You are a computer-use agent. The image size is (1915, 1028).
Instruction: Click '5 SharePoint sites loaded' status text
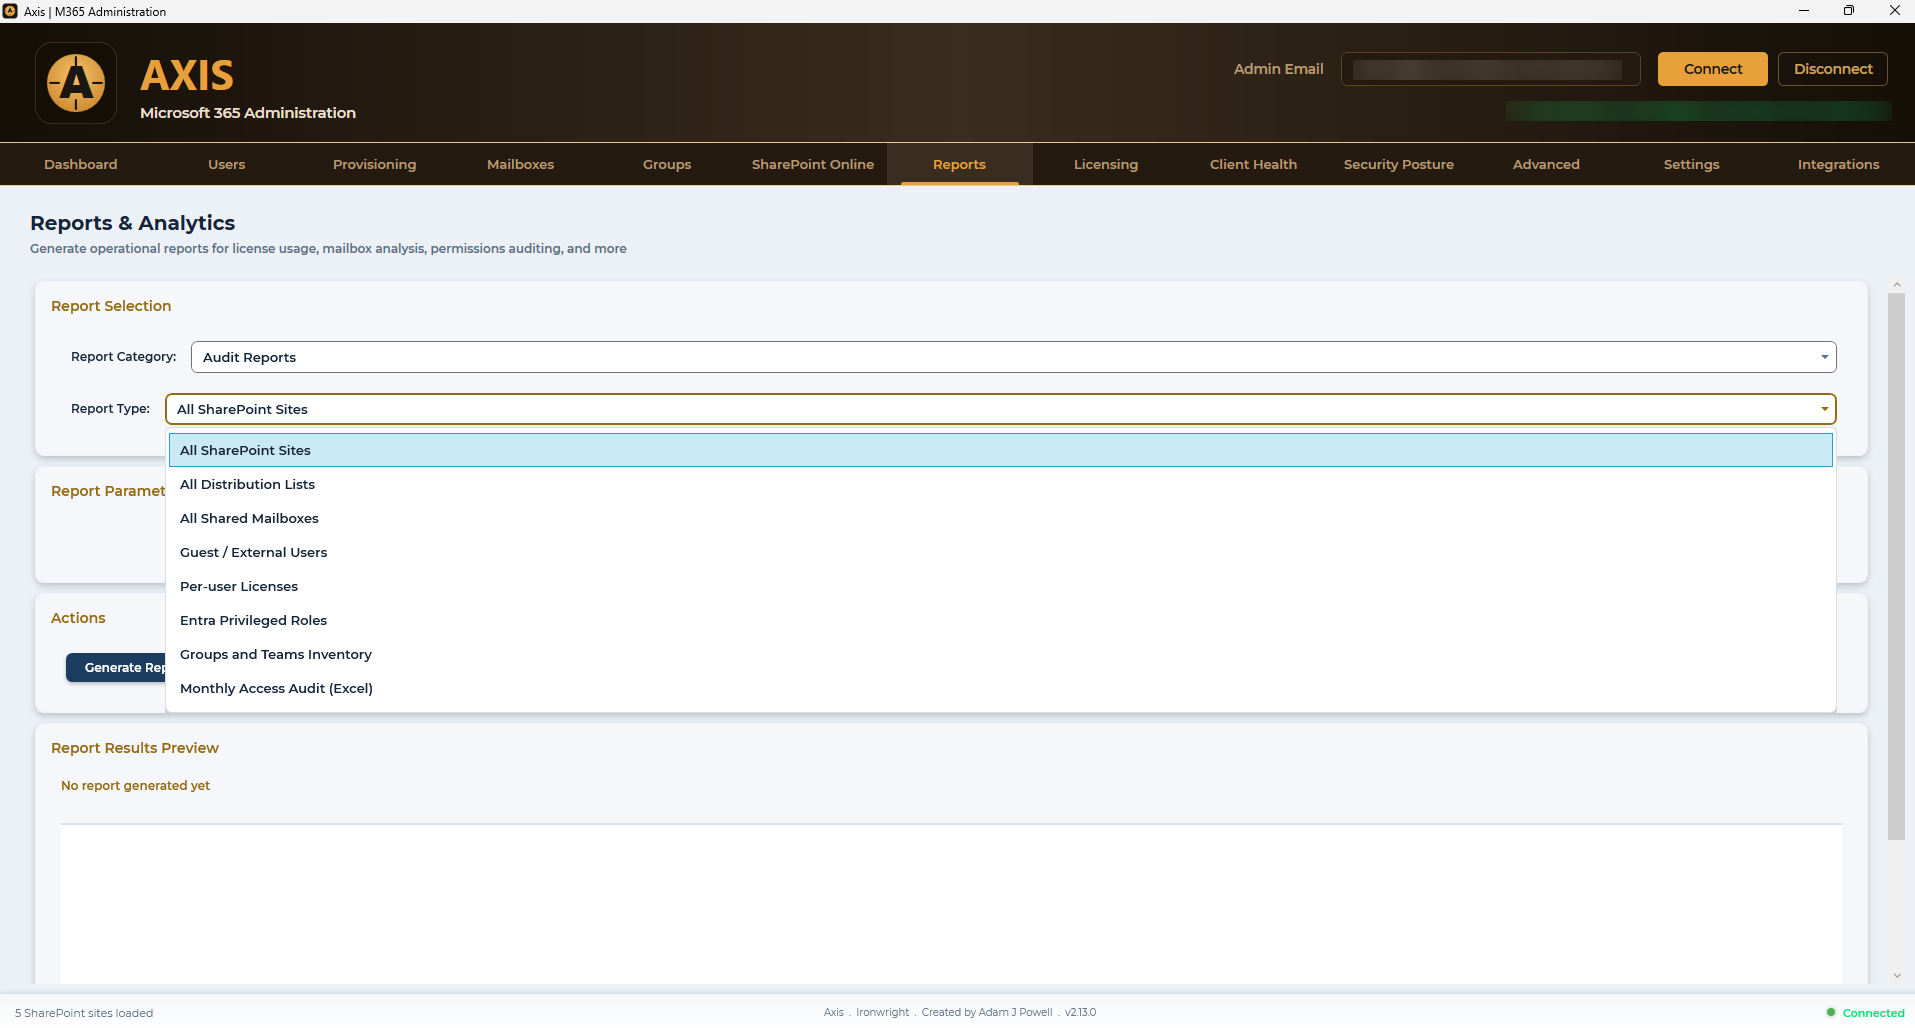(x=84, y=1013)
